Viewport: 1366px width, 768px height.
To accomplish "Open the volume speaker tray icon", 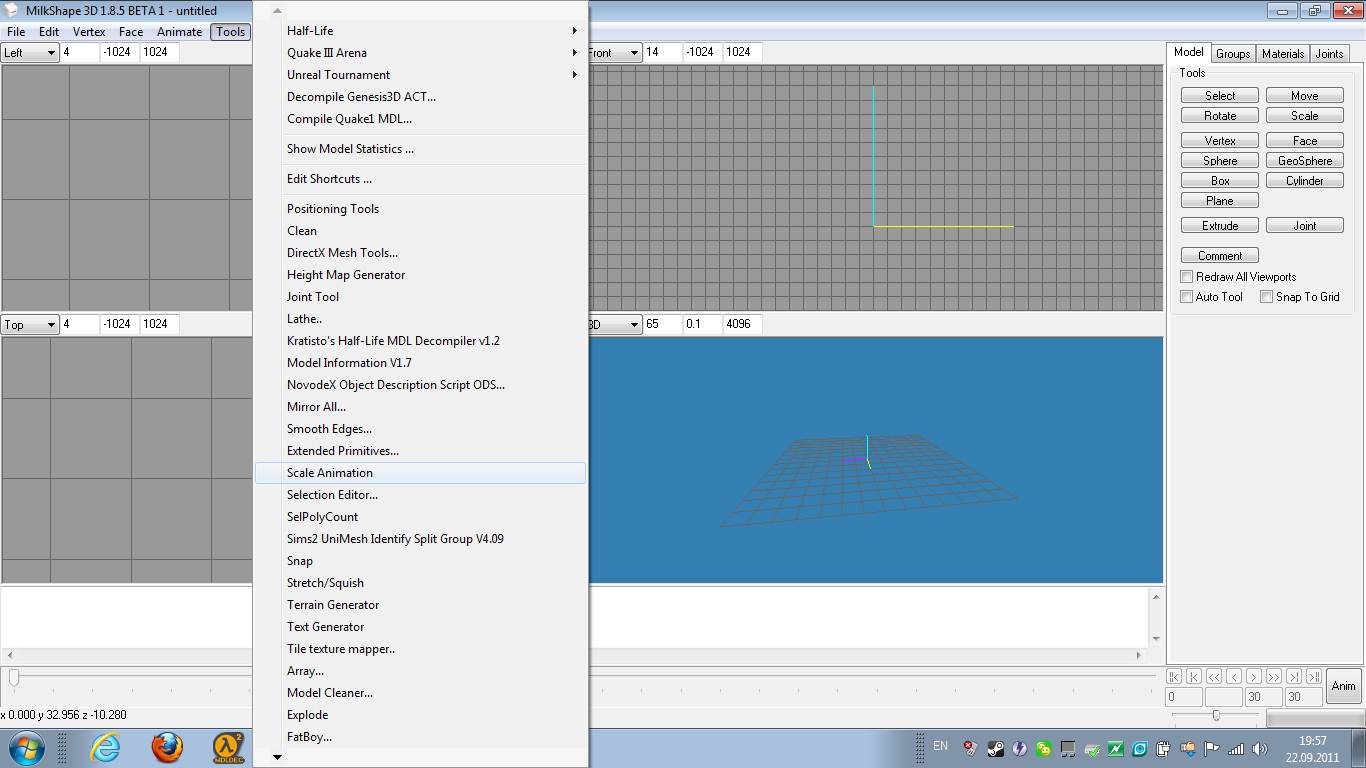I will point(1259,748).
